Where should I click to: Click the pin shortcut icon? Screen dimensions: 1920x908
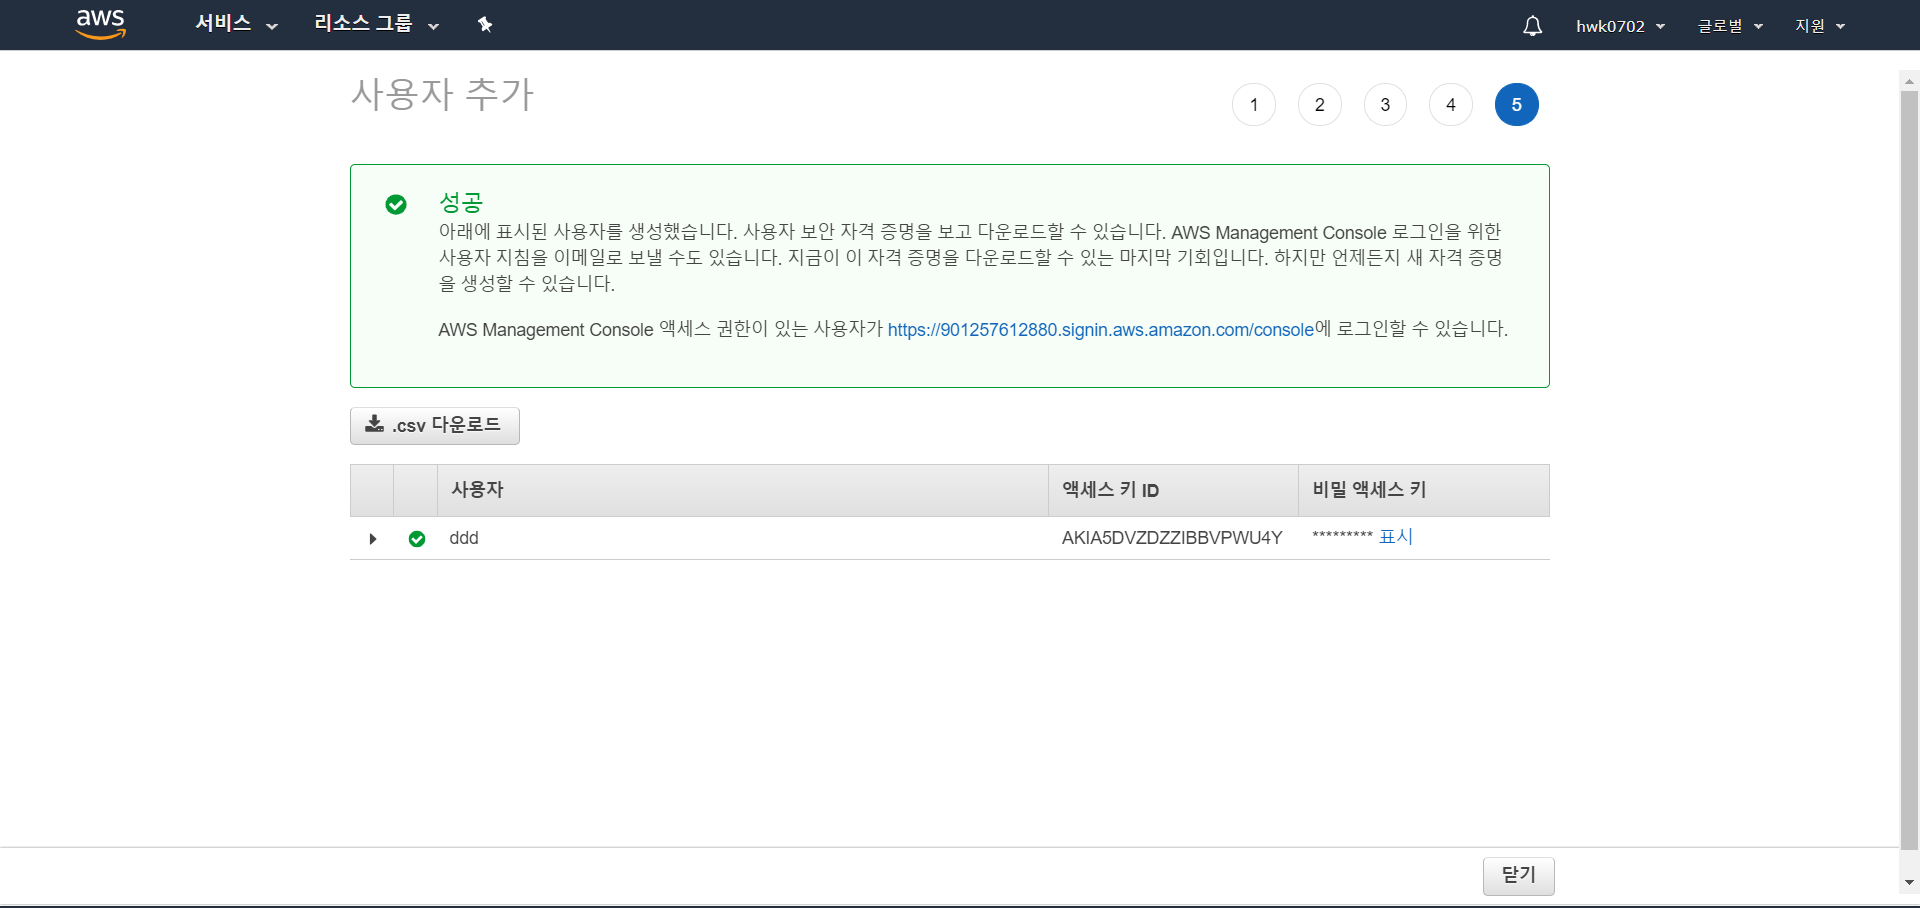point(485,24)
